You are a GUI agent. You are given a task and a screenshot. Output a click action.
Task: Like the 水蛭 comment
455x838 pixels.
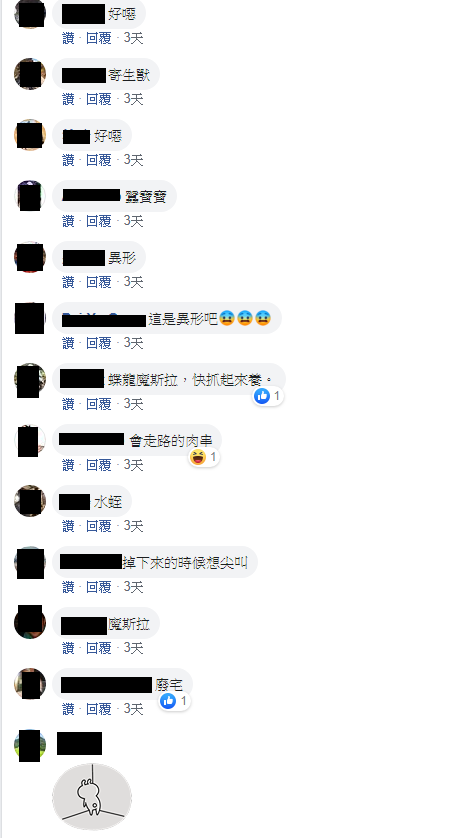click(x=68, y=526)
